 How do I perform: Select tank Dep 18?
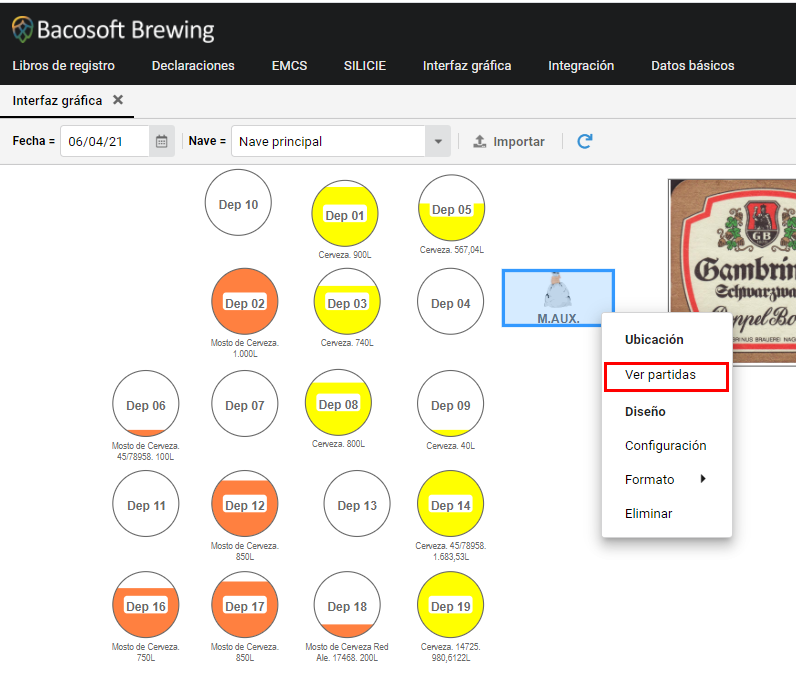(x=347, y=604)
